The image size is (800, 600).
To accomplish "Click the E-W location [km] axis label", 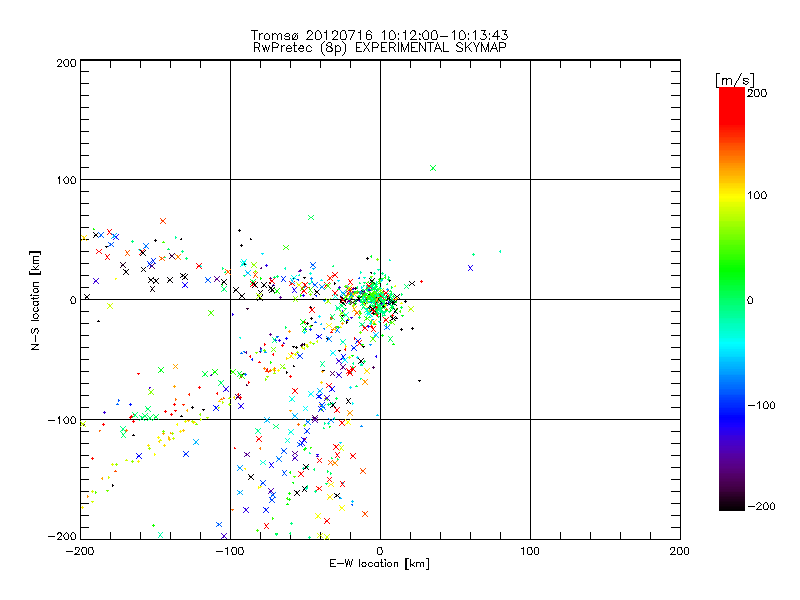I will pyautogui.click(x=379, y=563).
